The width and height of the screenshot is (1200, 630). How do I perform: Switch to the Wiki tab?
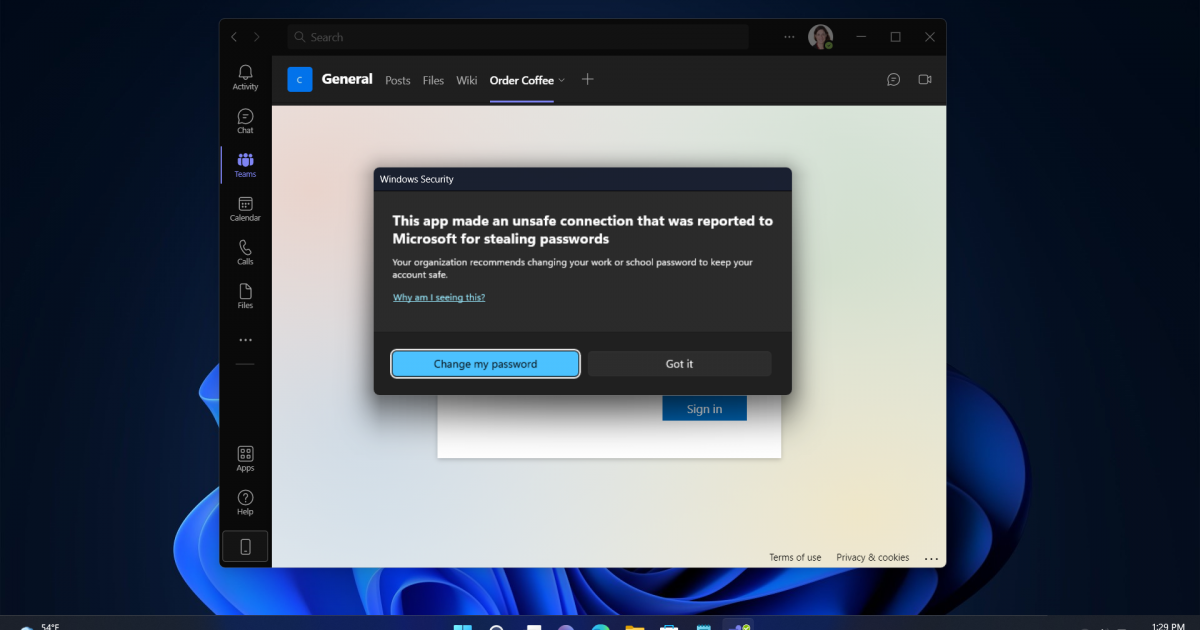[466, 80]
